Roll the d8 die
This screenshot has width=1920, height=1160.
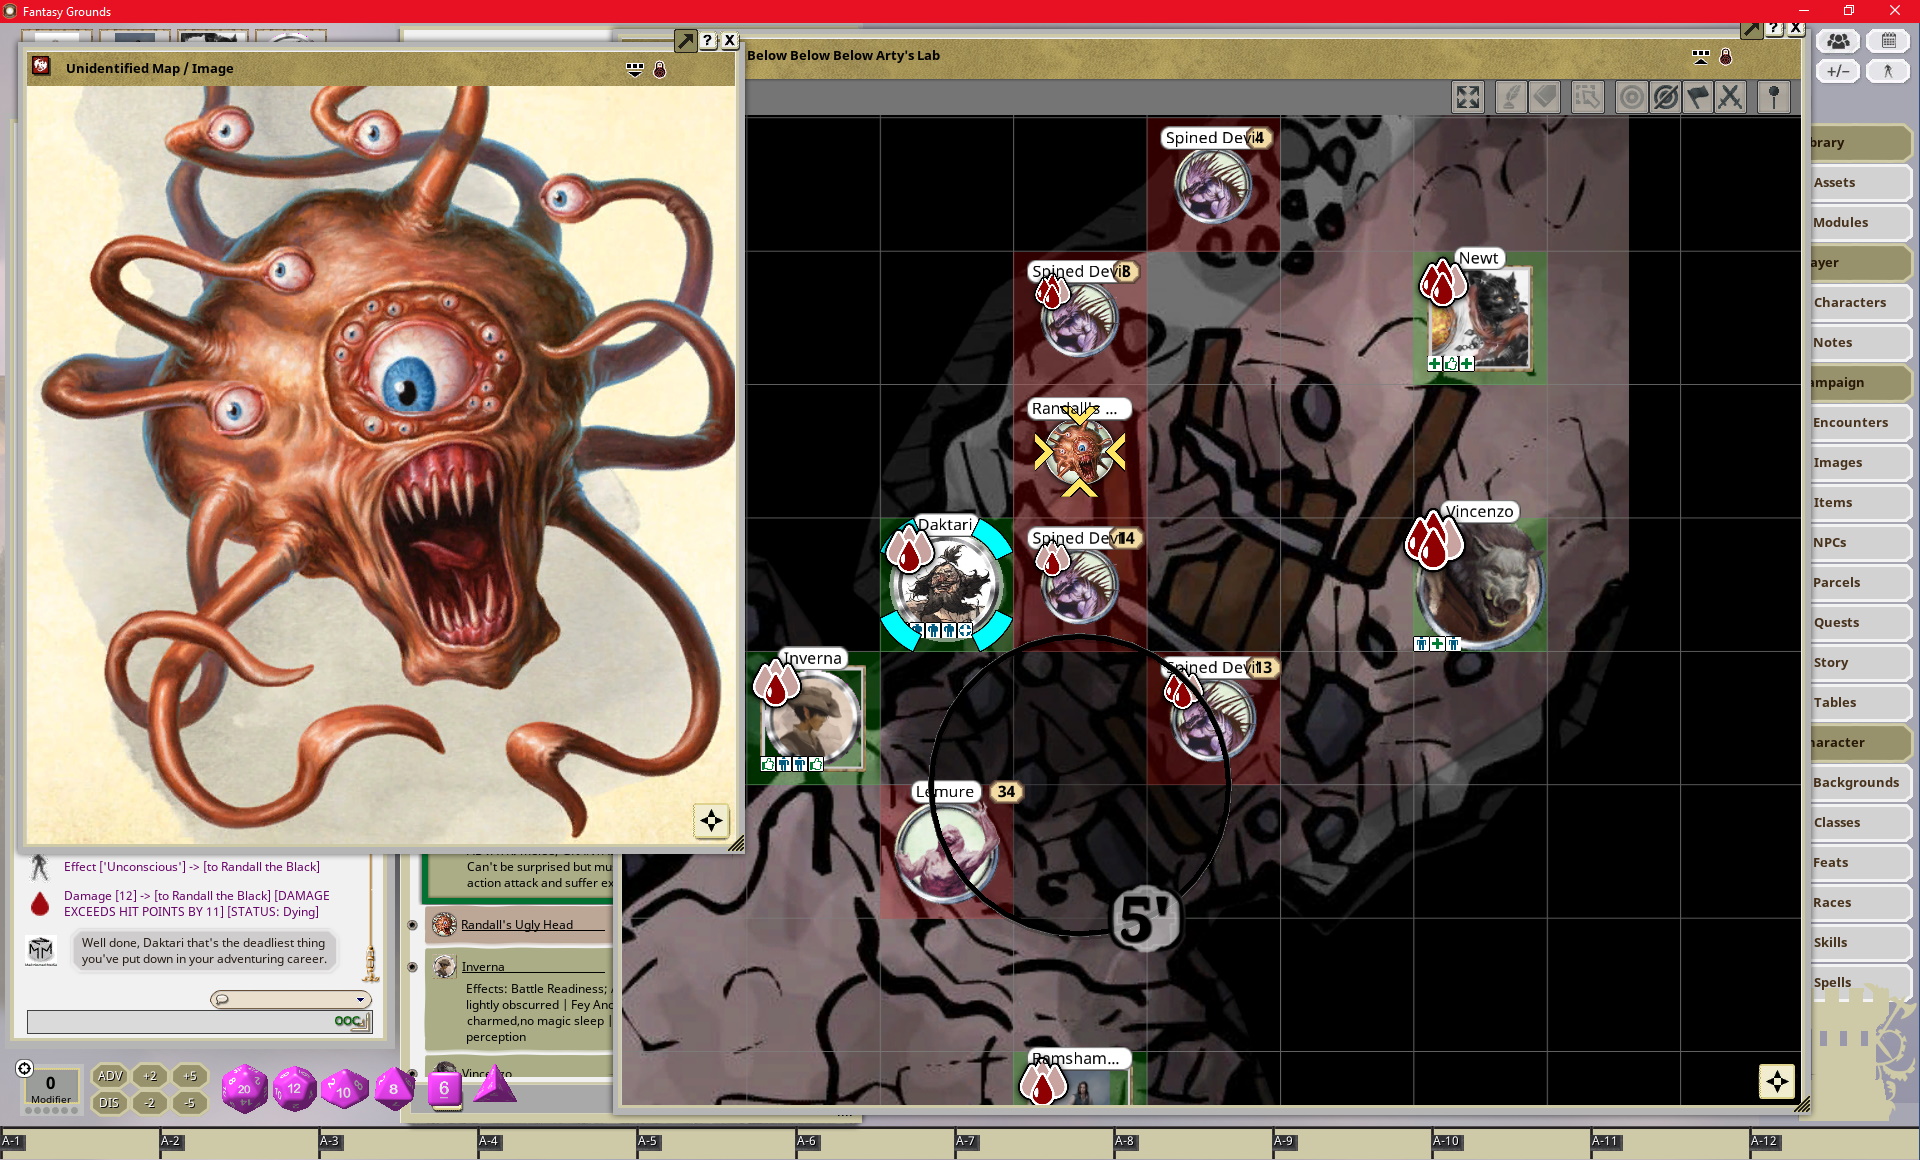[394, 1088]
